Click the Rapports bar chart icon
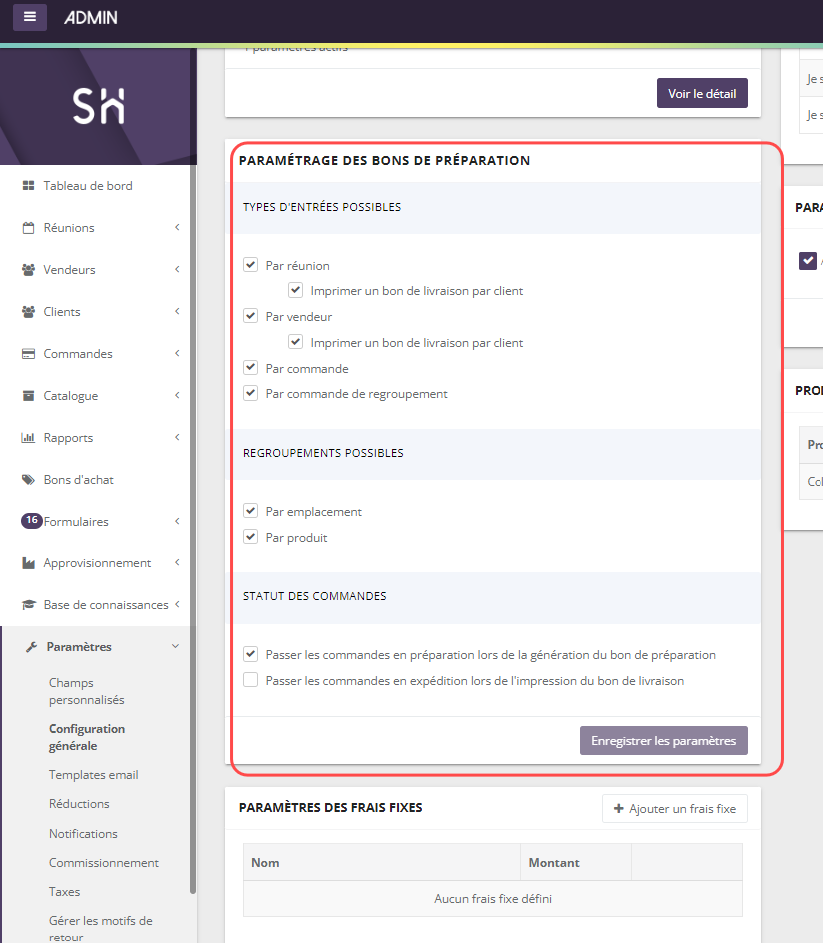 [x=28, y=438]
